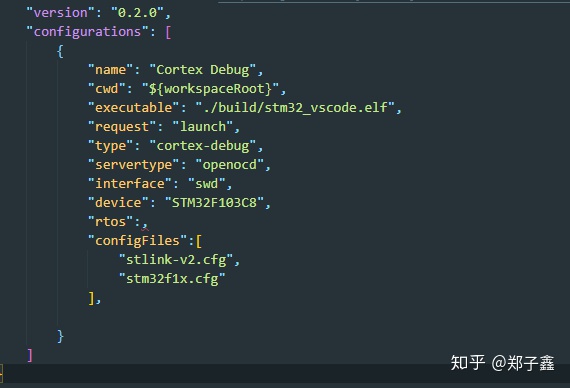Click the pink closing bracket of configurations
Screen dimensions: 570x388
[x=30, y=355]
